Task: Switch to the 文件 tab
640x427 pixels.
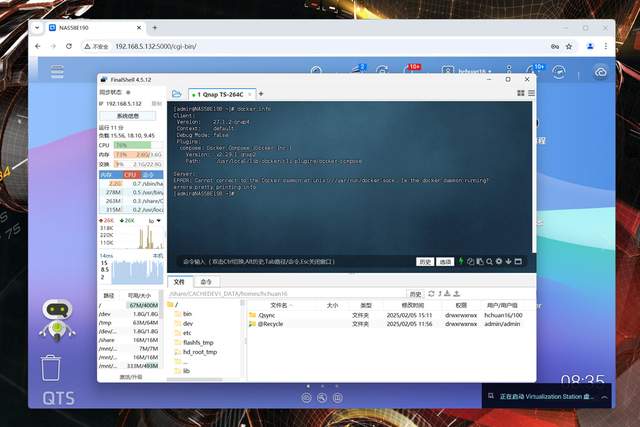Action: [x=179, y=282]
